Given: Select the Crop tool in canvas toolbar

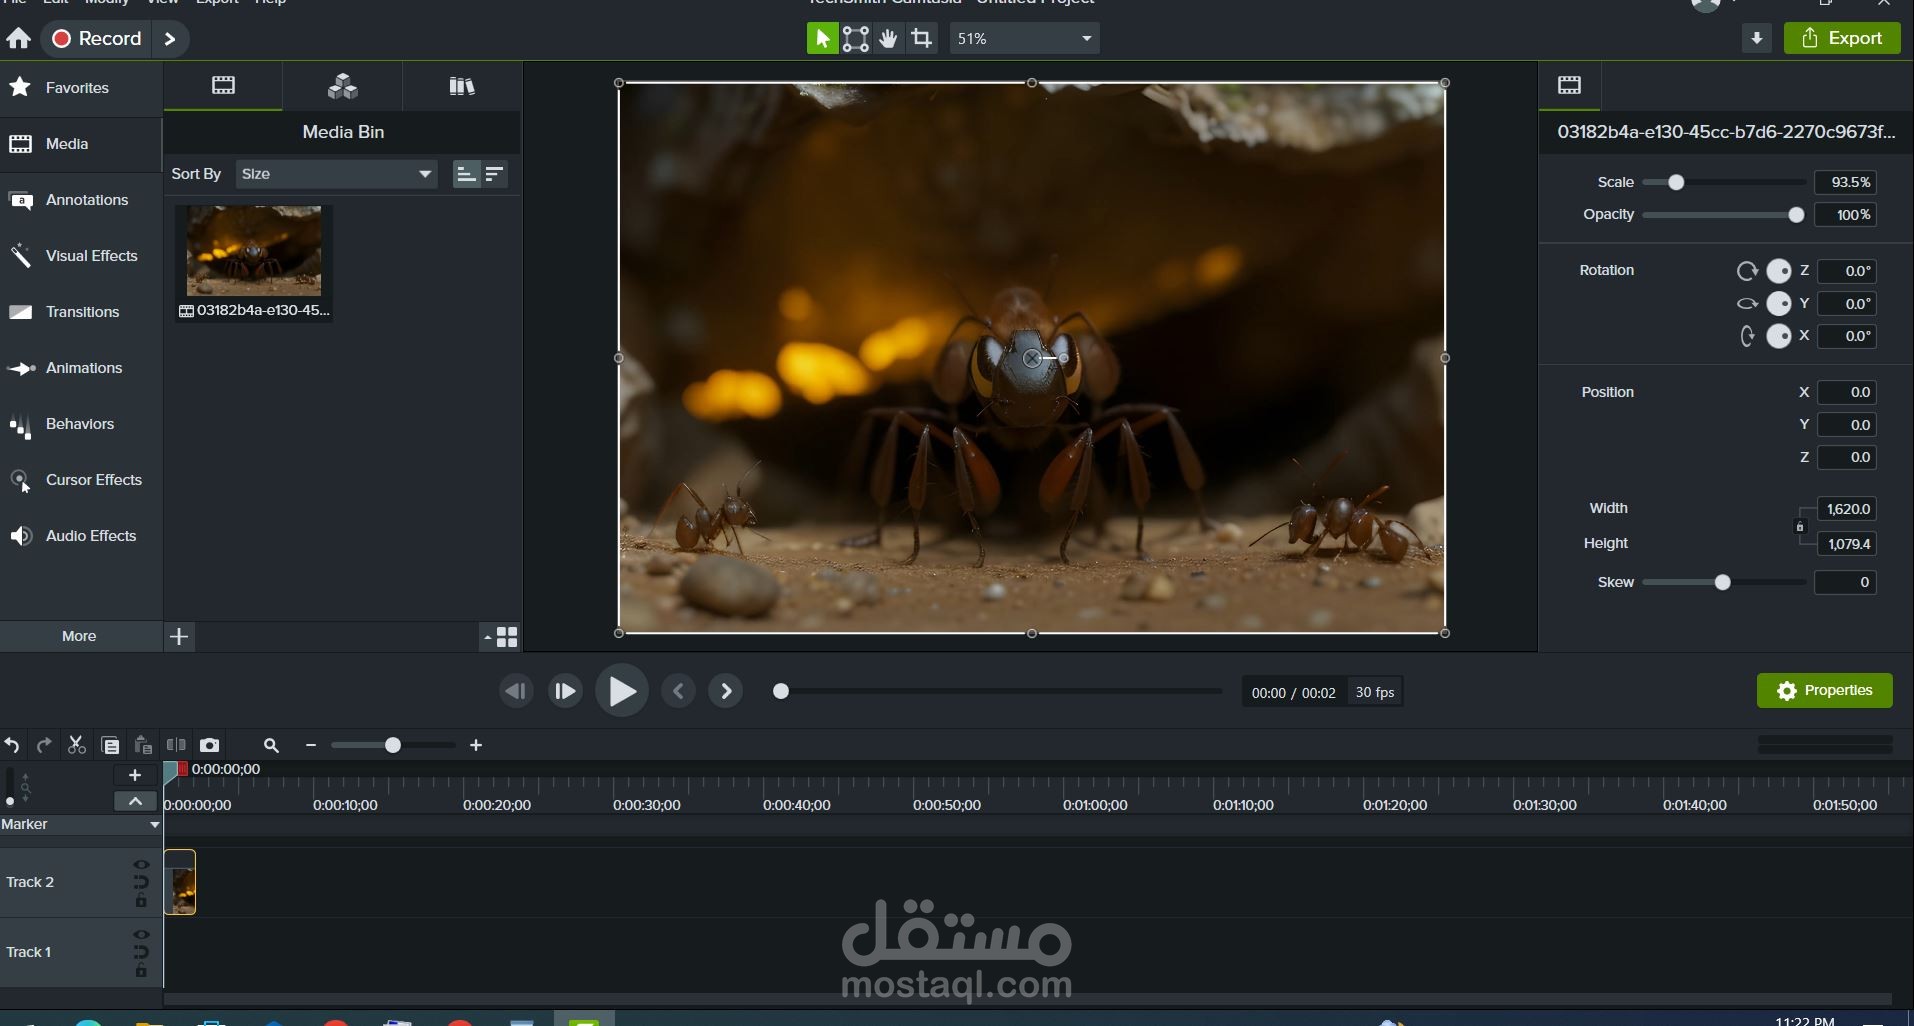Looking at the screenshot, I should point(921,39).
